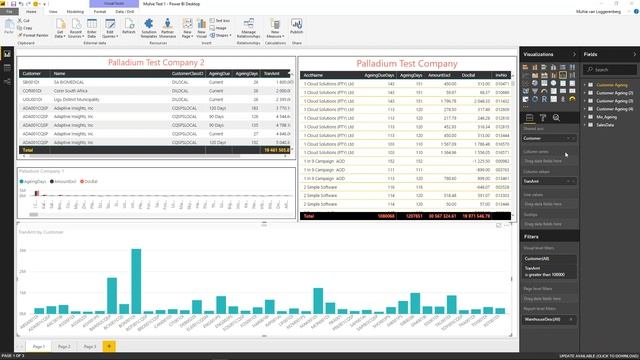Click the Refresh ribbon icon
Viewport: 640px width, 360px height.
coord(128,26)
